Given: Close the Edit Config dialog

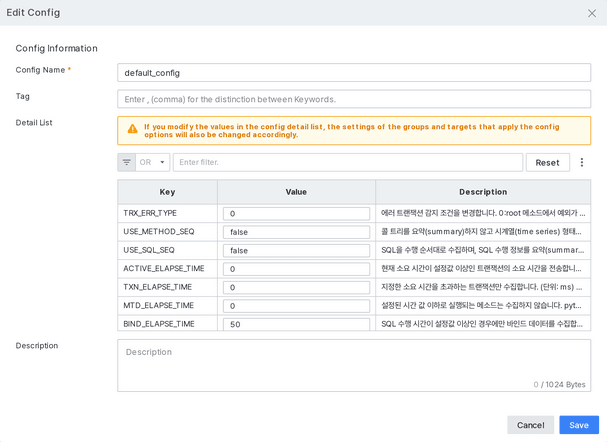Looking at the screenshot, I should pyautogui.click(x=592, y=13).
